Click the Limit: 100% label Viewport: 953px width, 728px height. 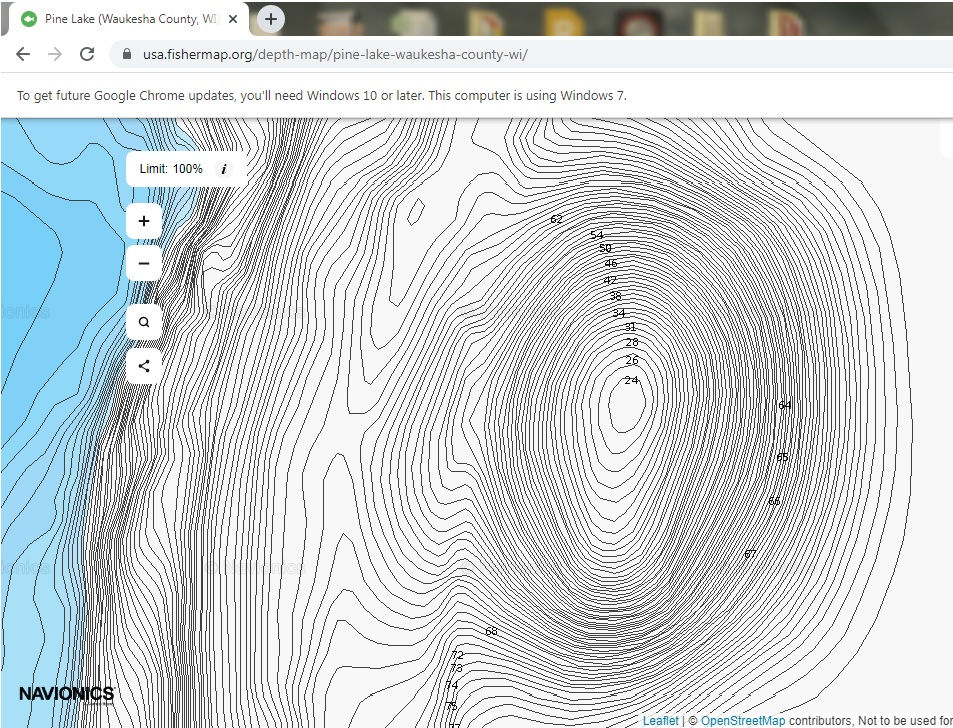click(171, 169)
